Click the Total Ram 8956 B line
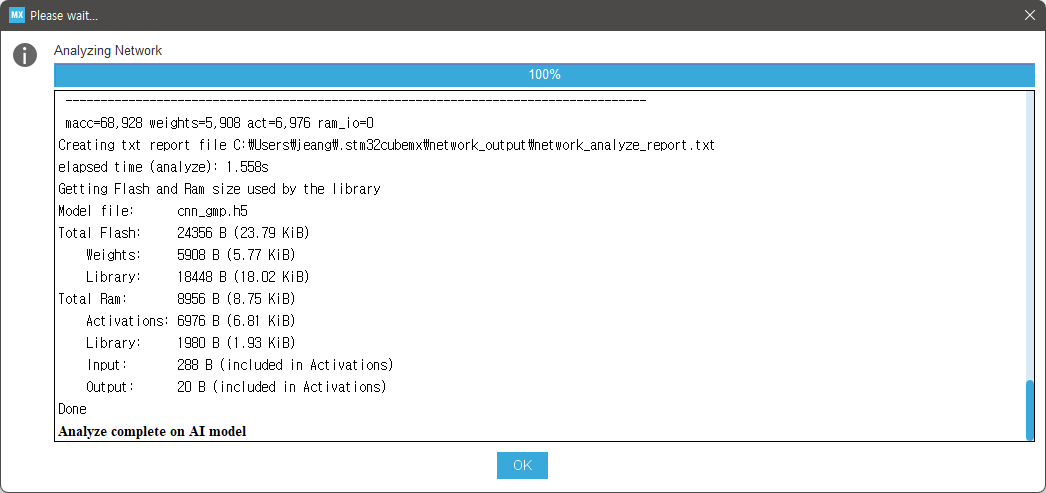Viewport: 1046px width, 493px height. point(177,299)
